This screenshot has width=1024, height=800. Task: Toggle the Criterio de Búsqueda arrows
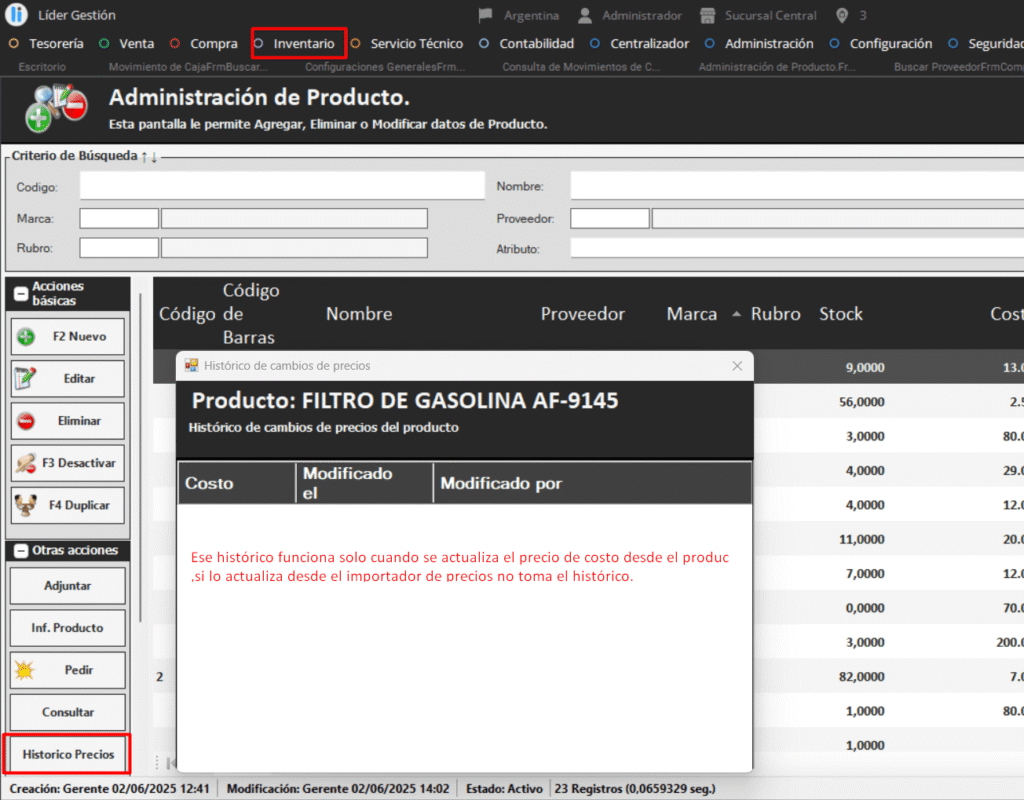pos(149,156)
